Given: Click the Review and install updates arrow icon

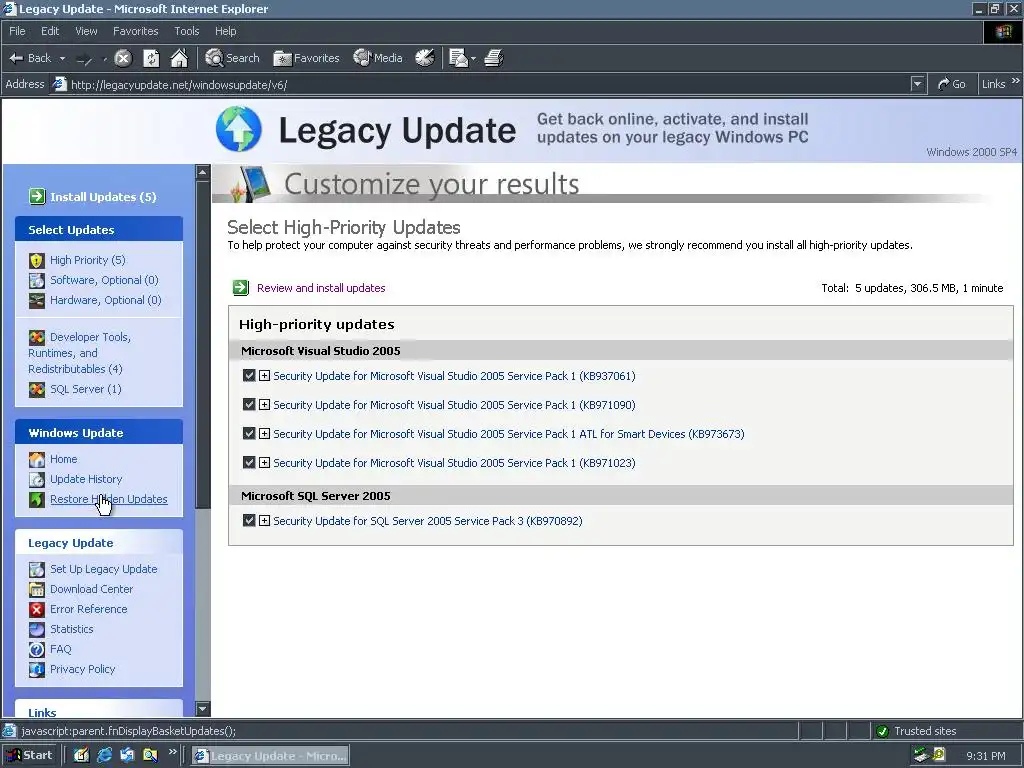Looking at the screenshot, I should [x=241, y=288].
